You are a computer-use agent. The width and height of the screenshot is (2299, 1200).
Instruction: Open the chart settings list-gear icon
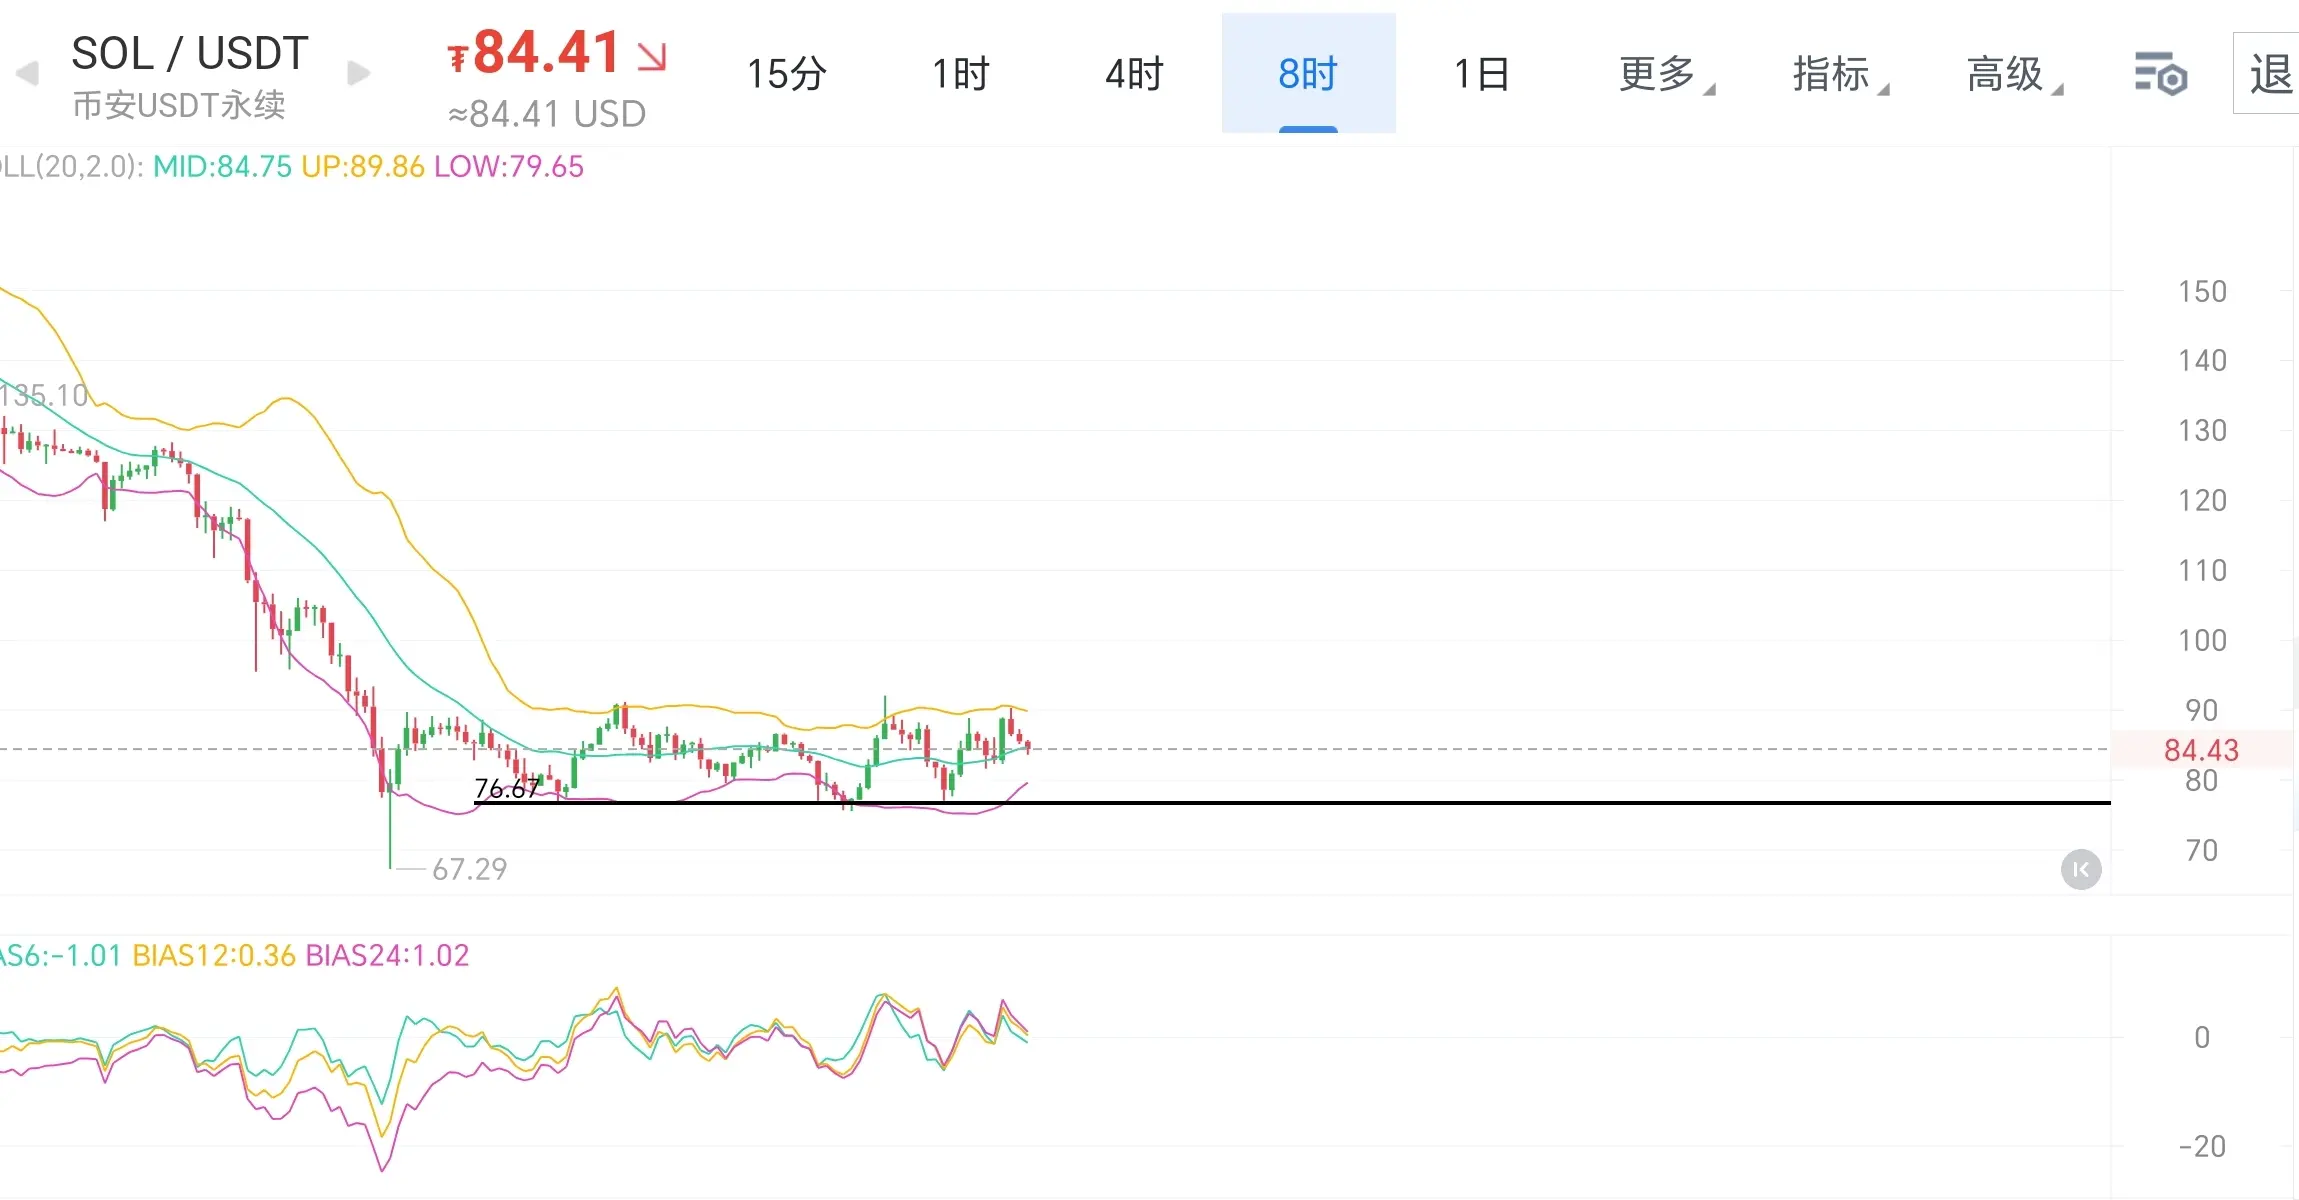2160,74
